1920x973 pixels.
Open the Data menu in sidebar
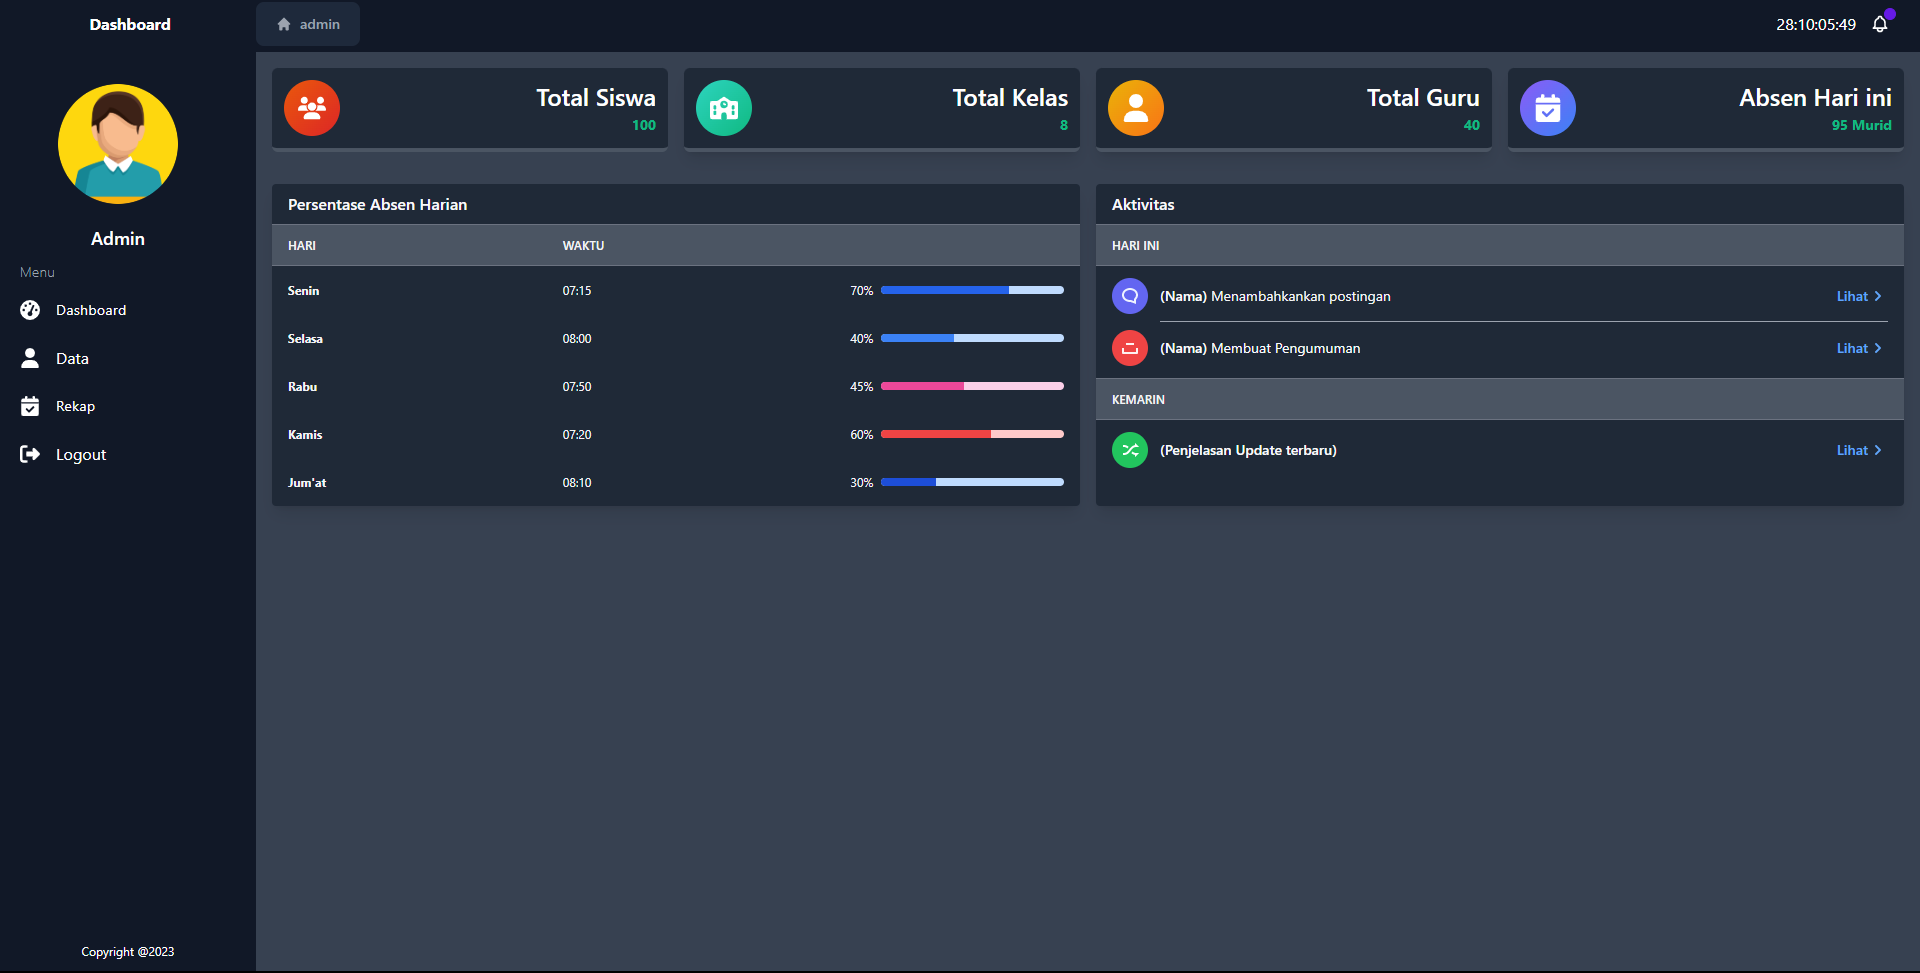coord(72,358)
